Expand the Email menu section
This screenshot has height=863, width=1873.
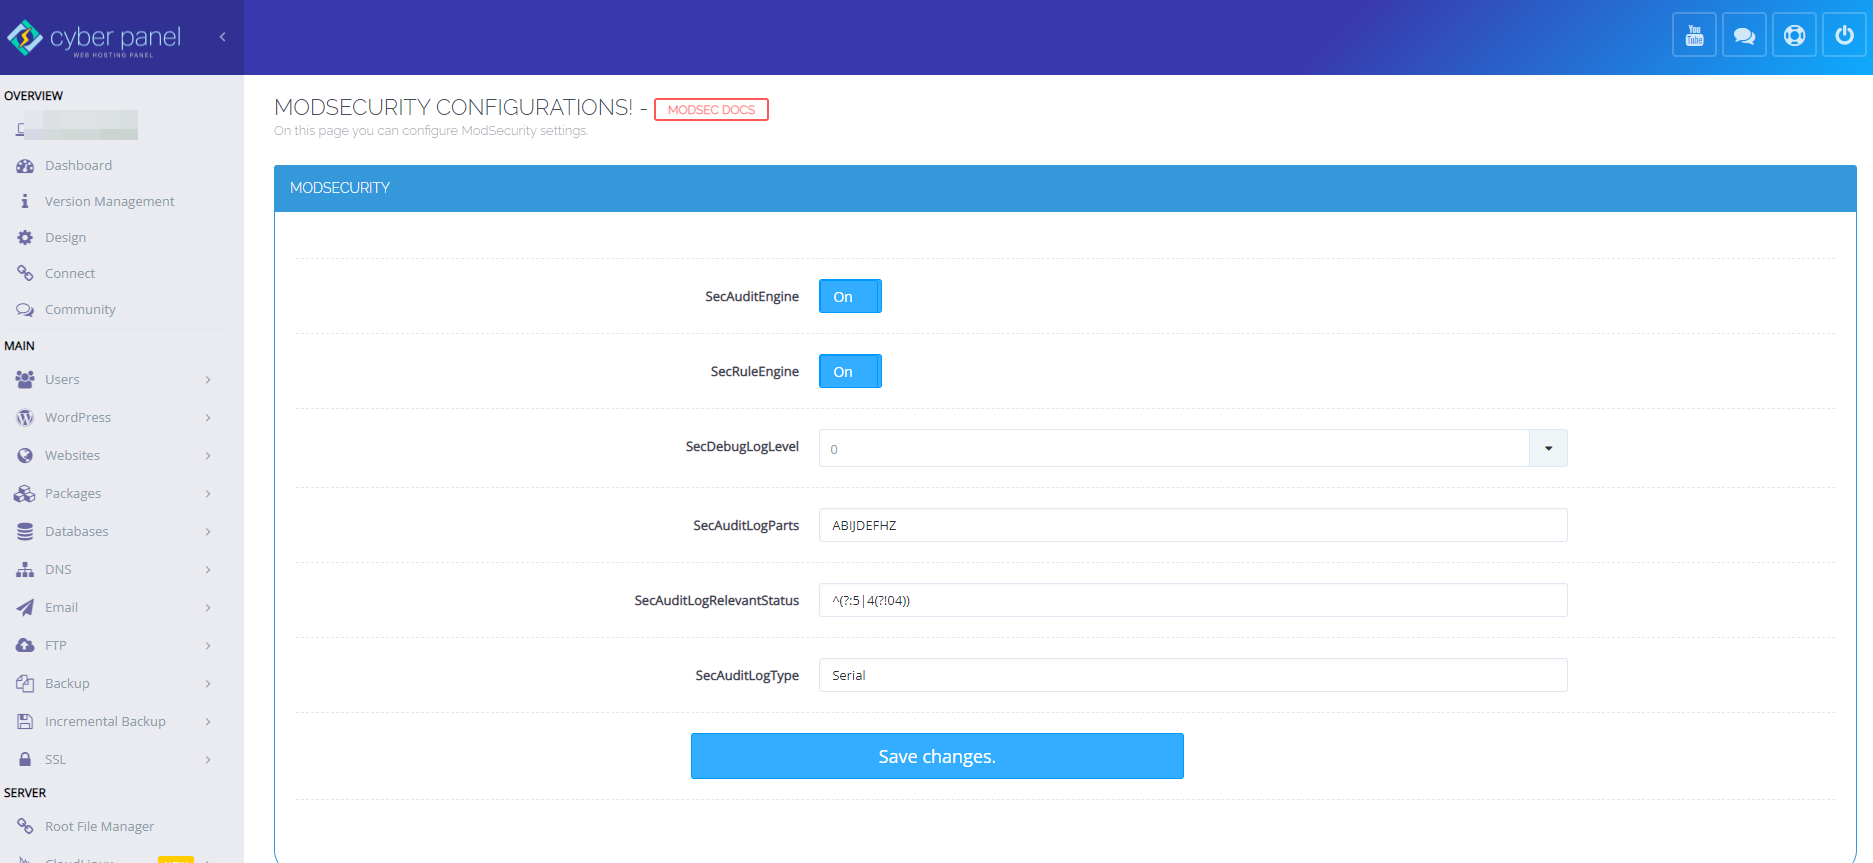click(114, 607)
